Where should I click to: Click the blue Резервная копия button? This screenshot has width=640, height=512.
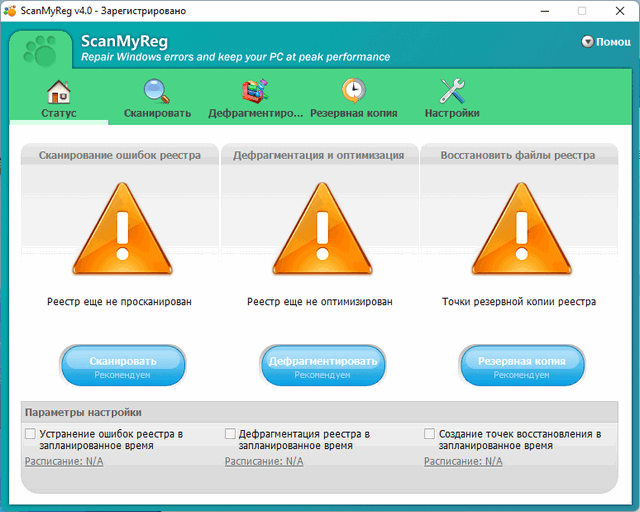tap(522, 365)
